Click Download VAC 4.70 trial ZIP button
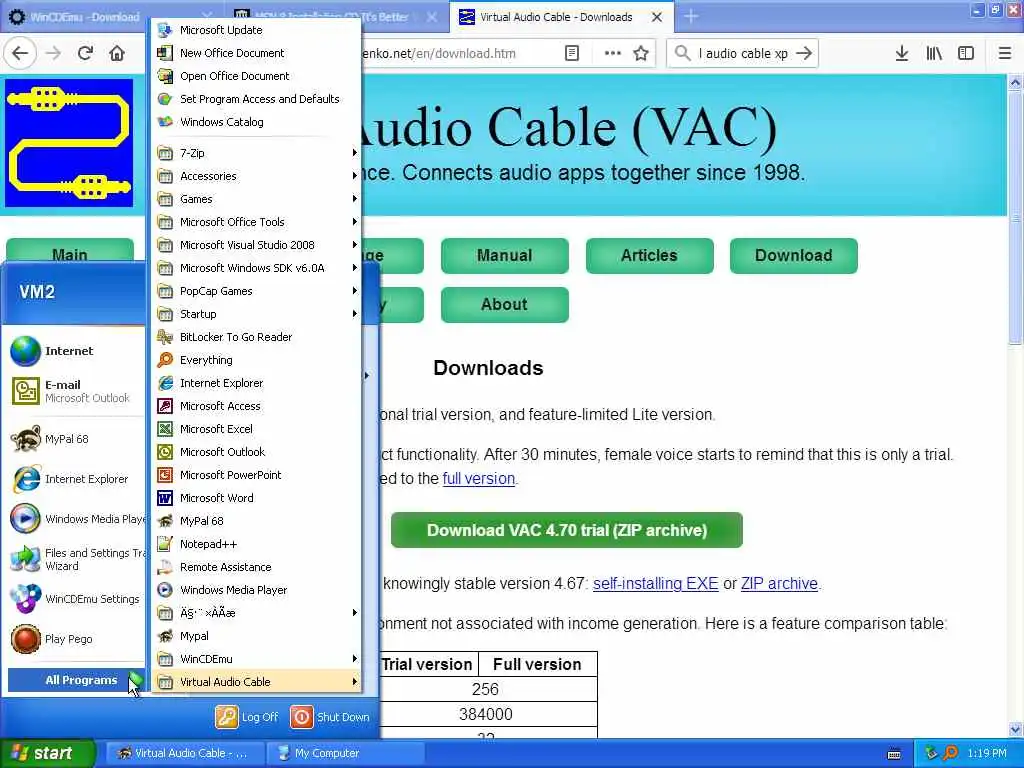The width and height of the screenshot is (1024, 768). coord(567,530)
